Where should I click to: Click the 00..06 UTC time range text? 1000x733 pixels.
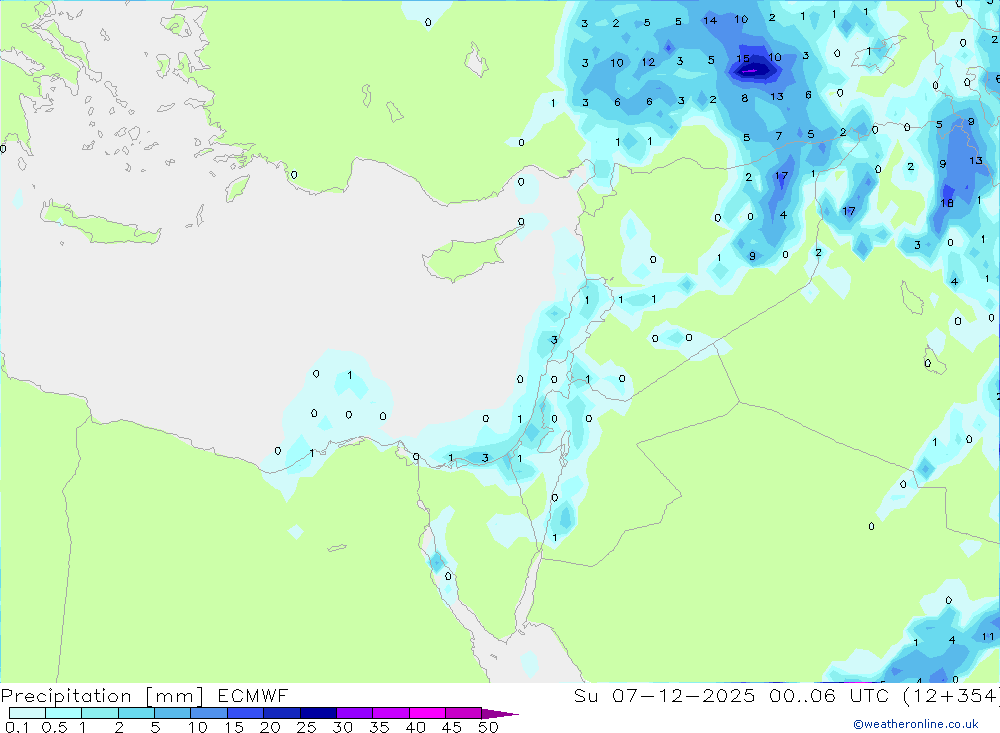coord(829,695)
